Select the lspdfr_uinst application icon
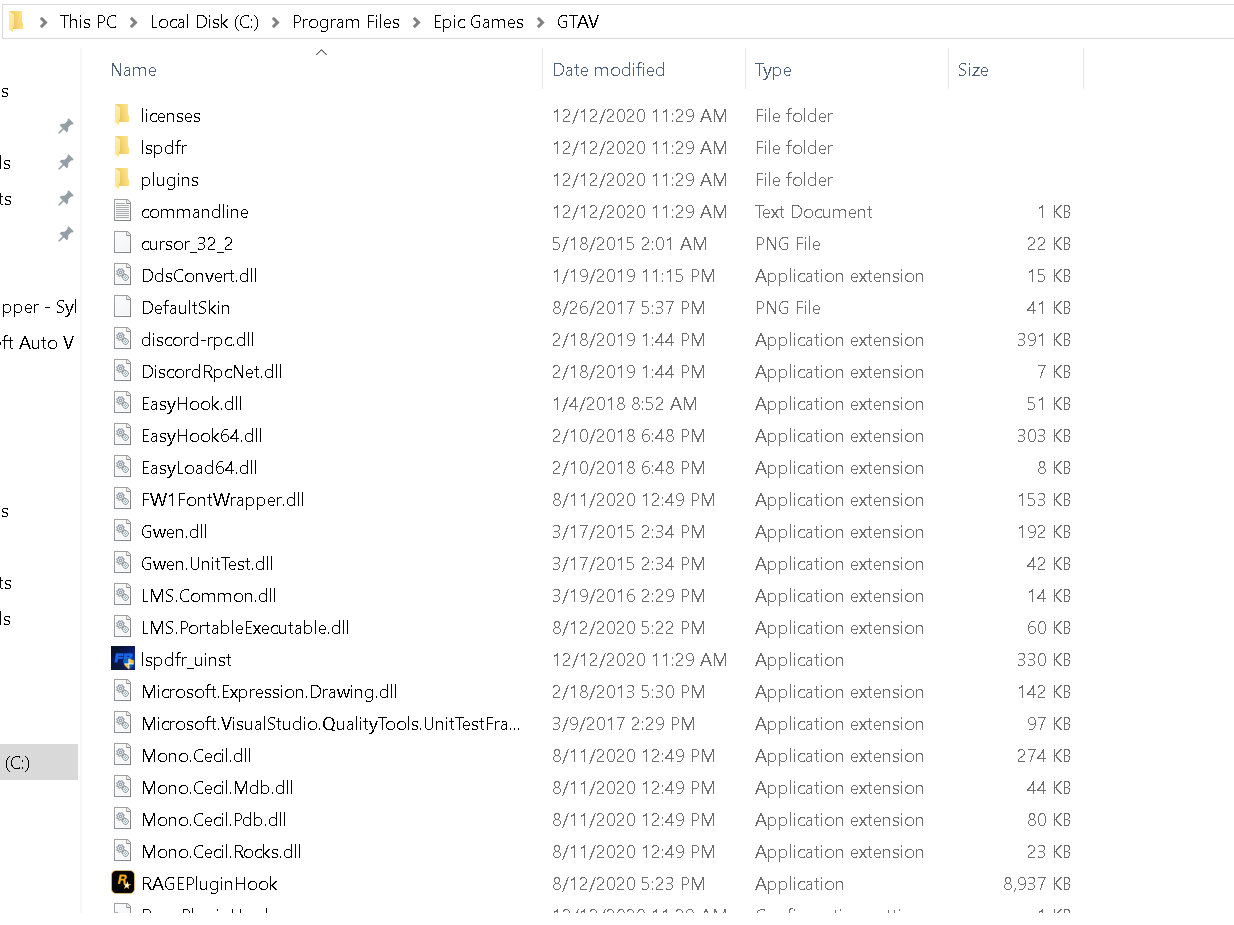 click(x=122, y=659)
